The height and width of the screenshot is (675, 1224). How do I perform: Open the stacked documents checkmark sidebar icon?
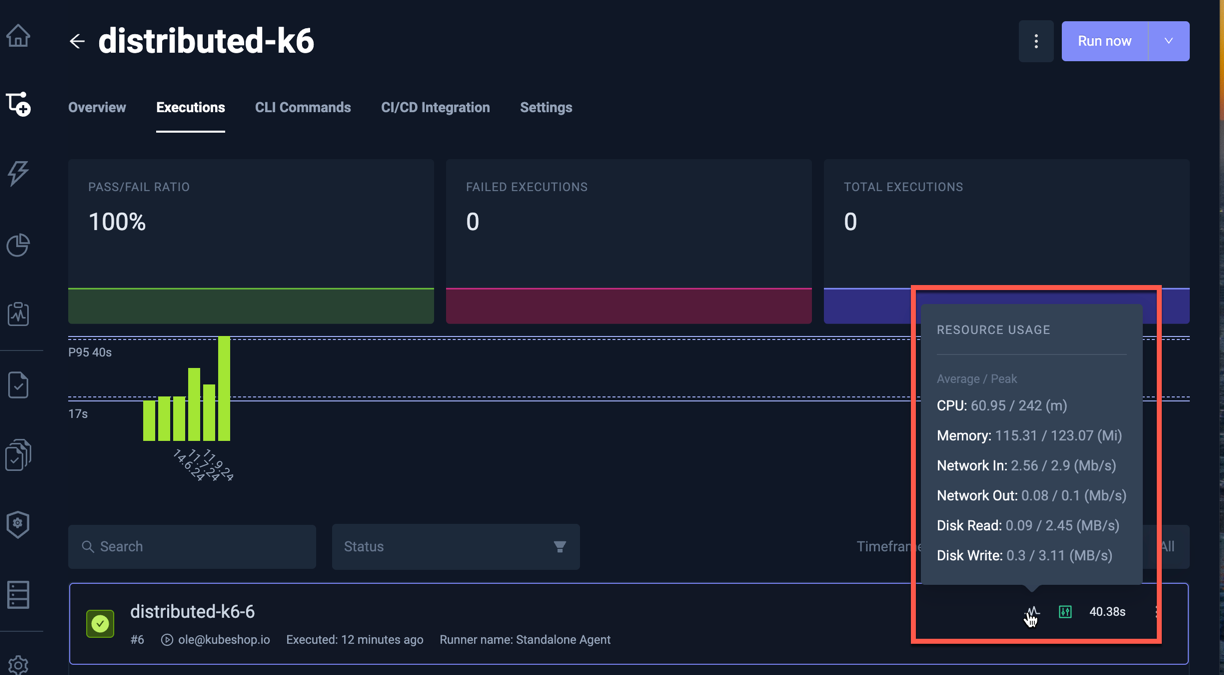point(18,455)
